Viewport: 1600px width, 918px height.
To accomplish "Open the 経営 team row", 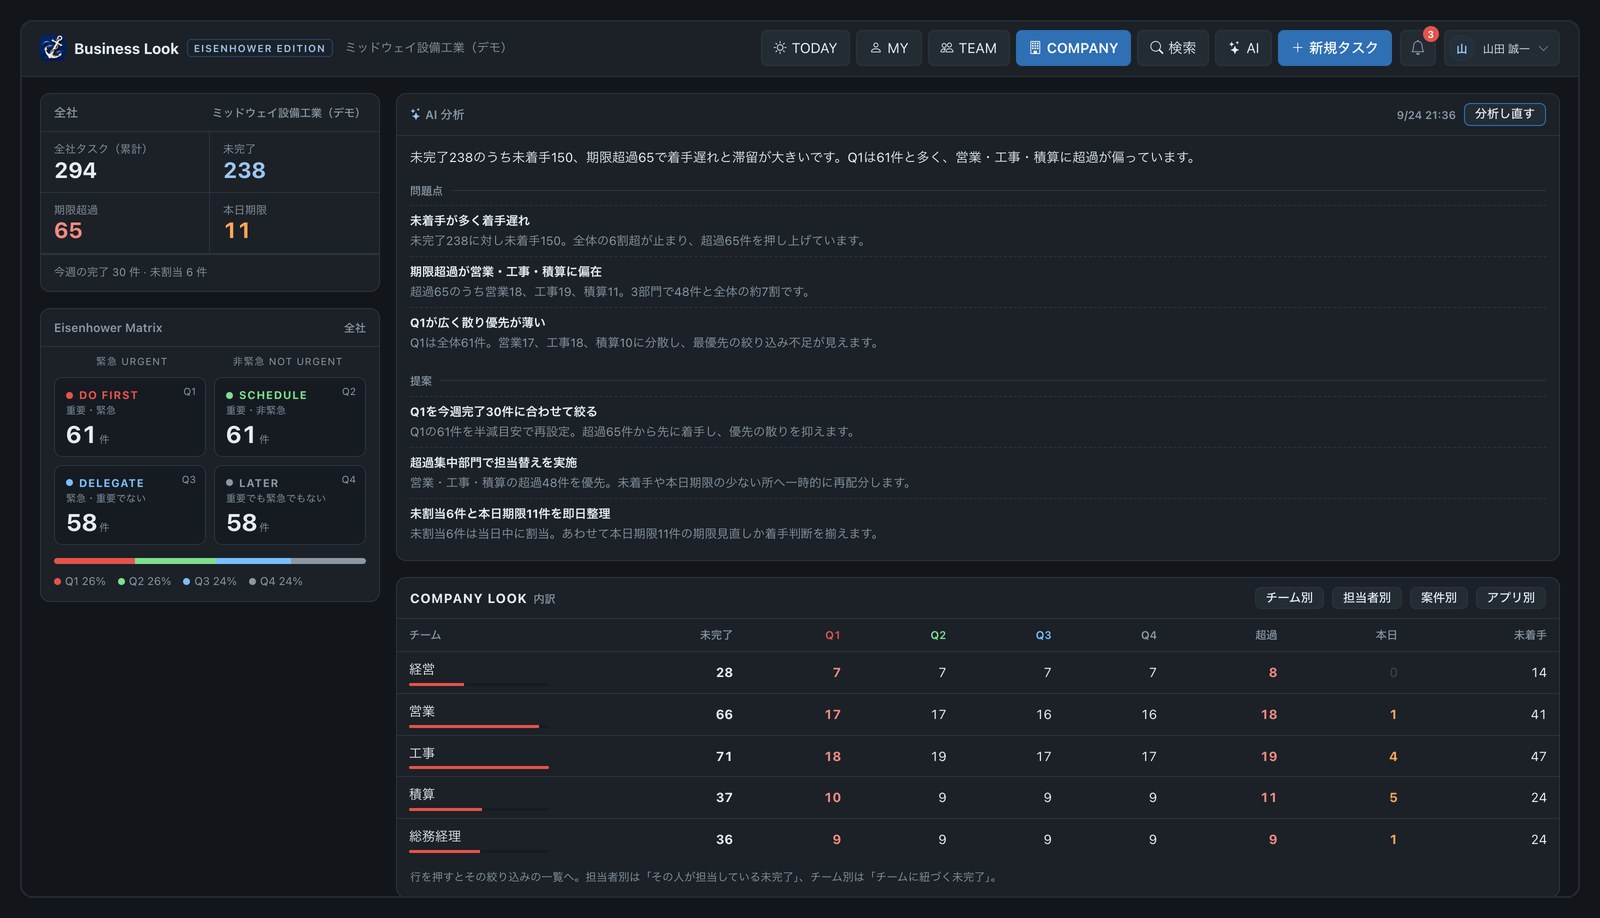I will tap(977, 672).
